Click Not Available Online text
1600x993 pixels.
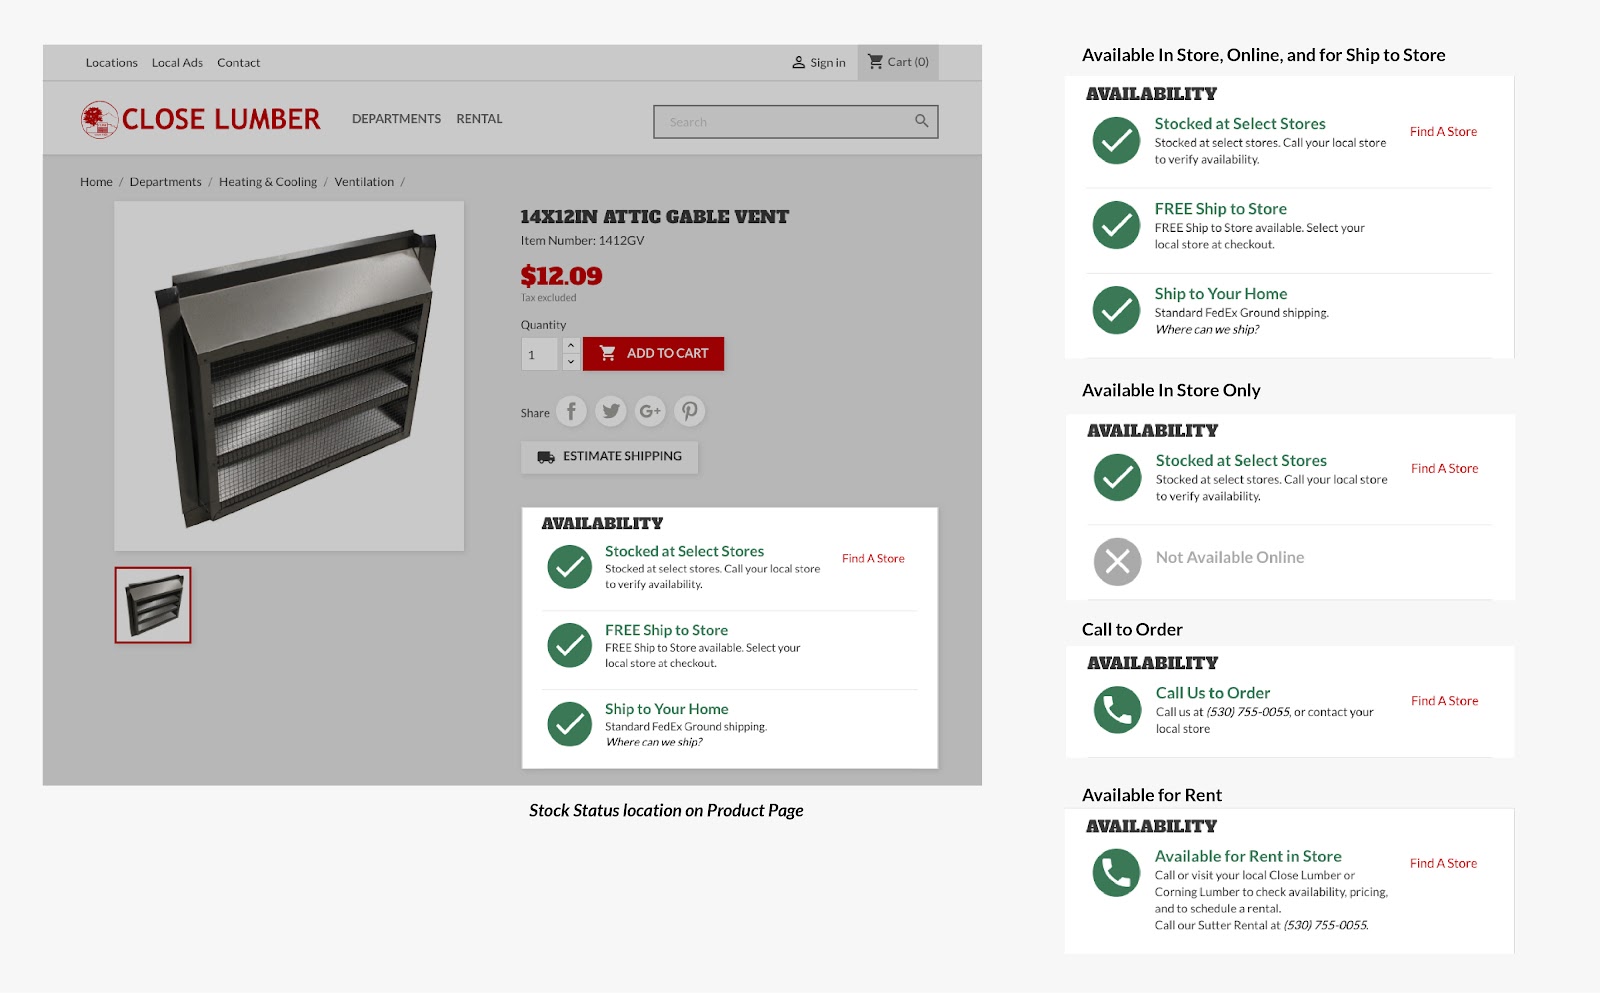click(1230, 558)
